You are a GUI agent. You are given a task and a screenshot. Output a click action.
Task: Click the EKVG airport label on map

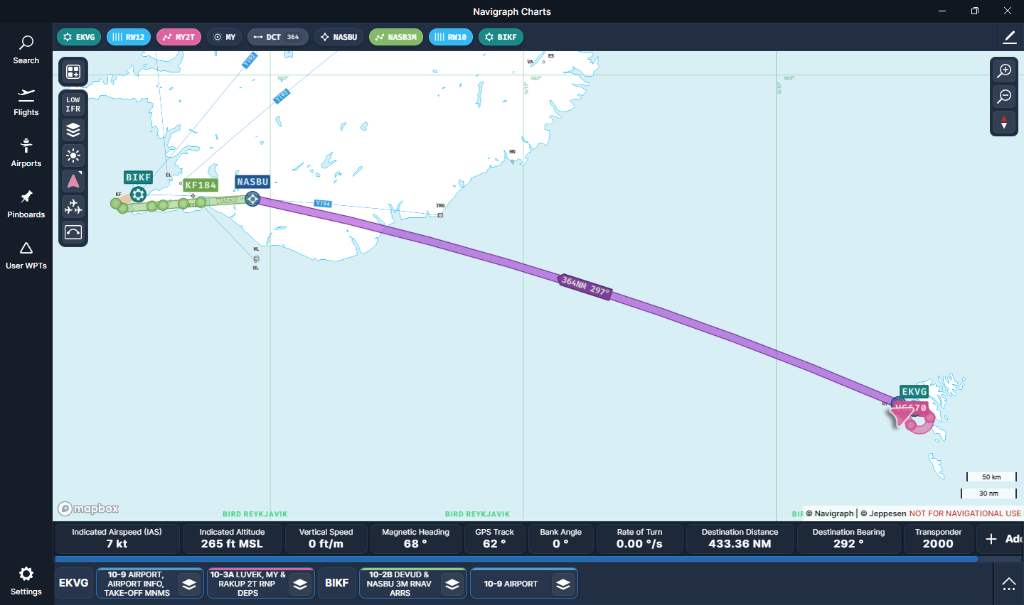pyautogui.click(x=914, y=391)
